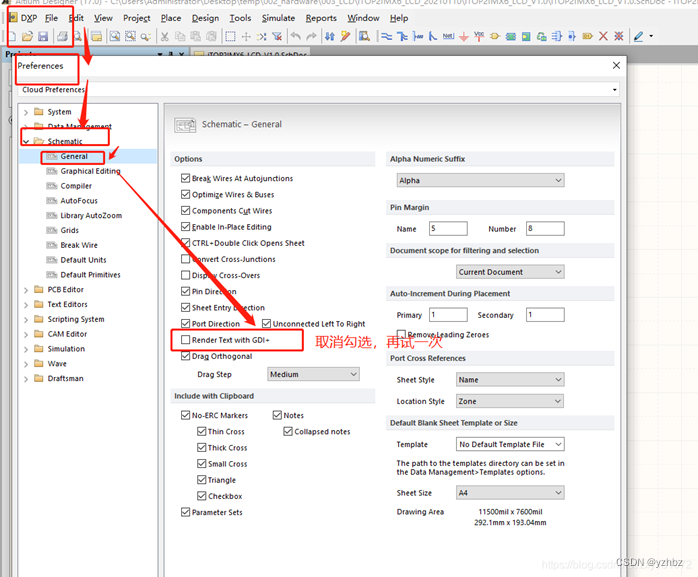Toggle Drag Orthogonal checkbox
This screenshot has height=577, width=698.
186,356
